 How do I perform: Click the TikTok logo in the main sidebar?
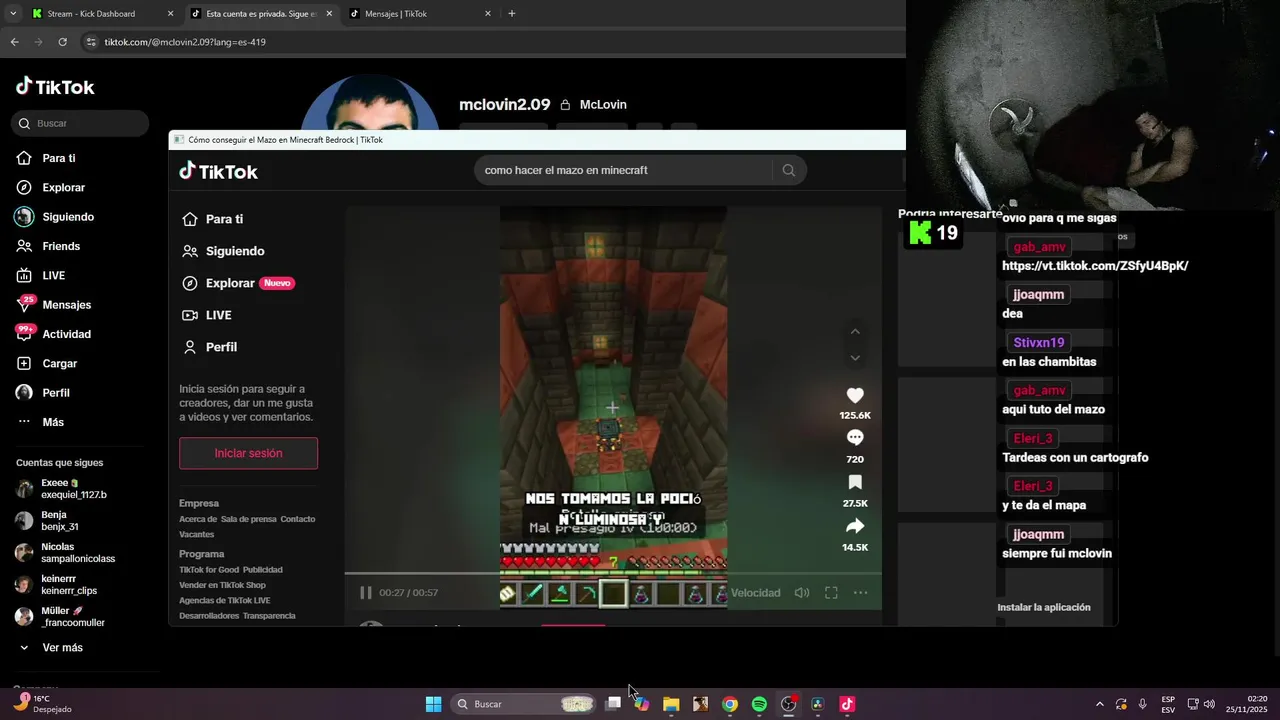pos(55,87)
